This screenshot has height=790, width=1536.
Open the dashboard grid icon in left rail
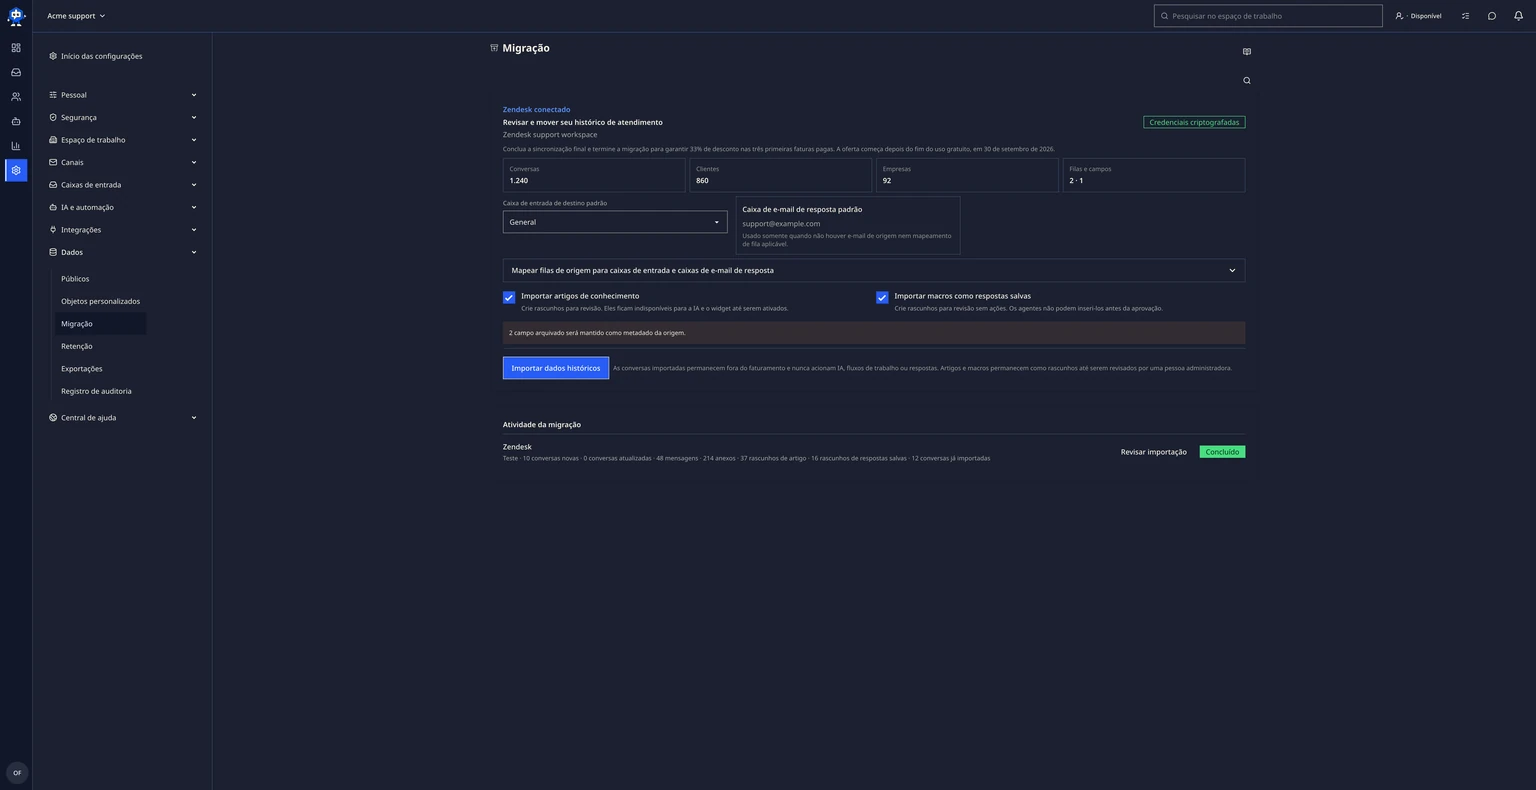[16, 48]
